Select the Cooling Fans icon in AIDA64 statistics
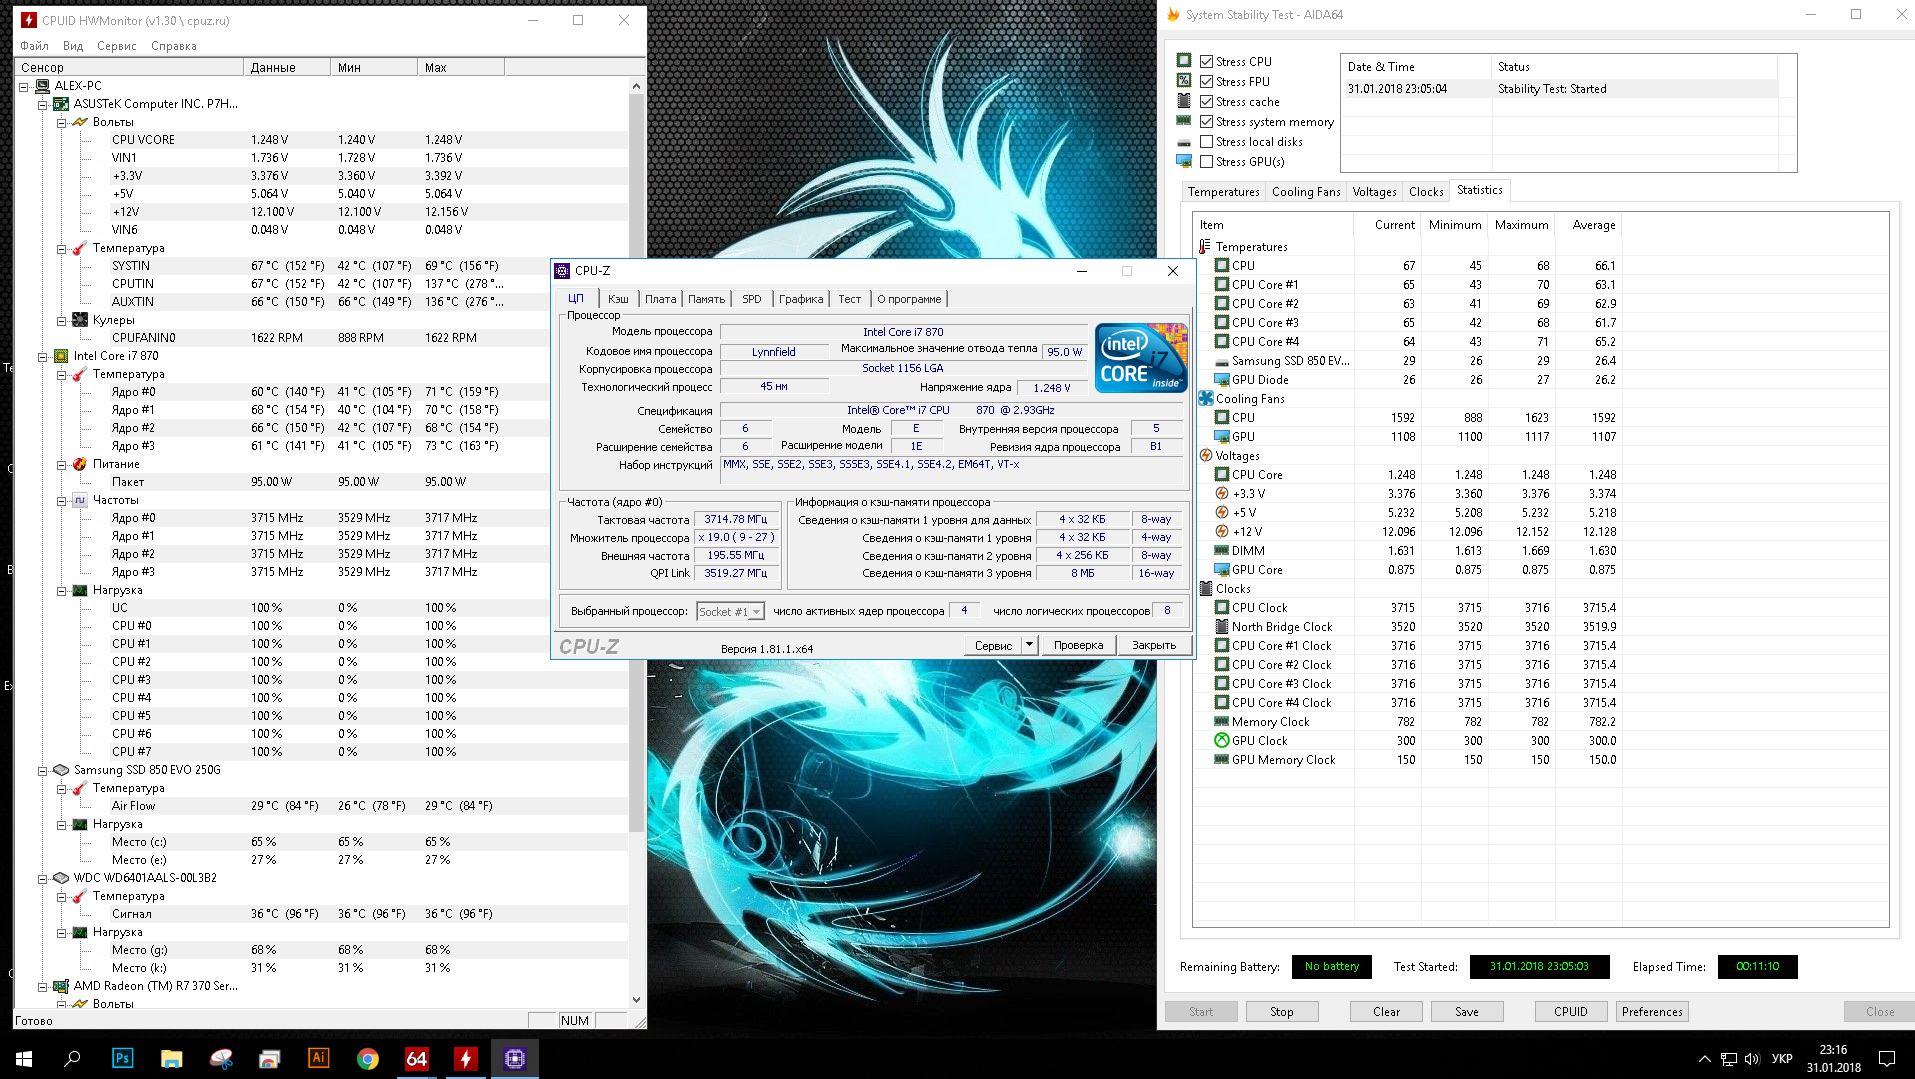Image resolution: width=1915 pixels, height=1079 pixels. point(1205,398)
